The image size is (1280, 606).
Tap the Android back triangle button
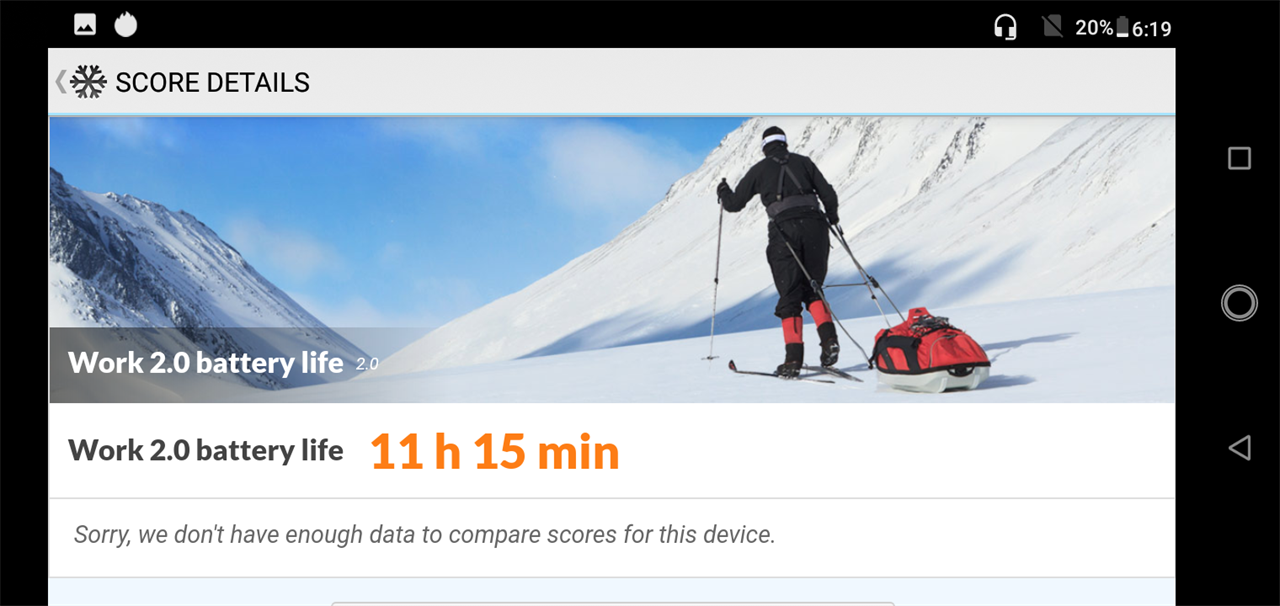(x=1239, y=447)
